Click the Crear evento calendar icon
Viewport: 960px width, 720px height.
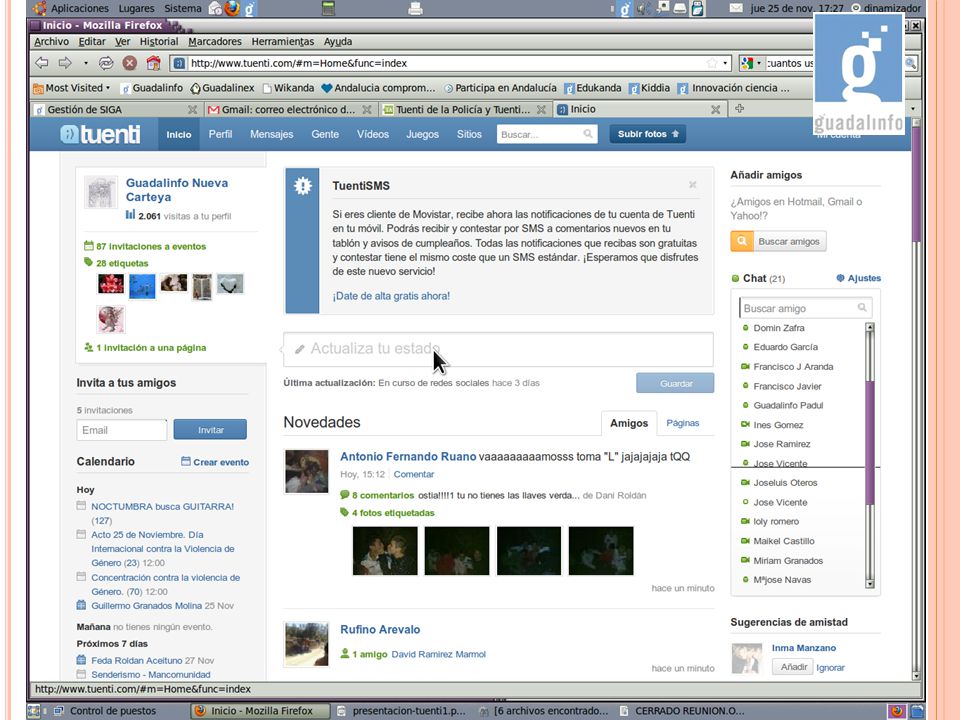[186, 461]
